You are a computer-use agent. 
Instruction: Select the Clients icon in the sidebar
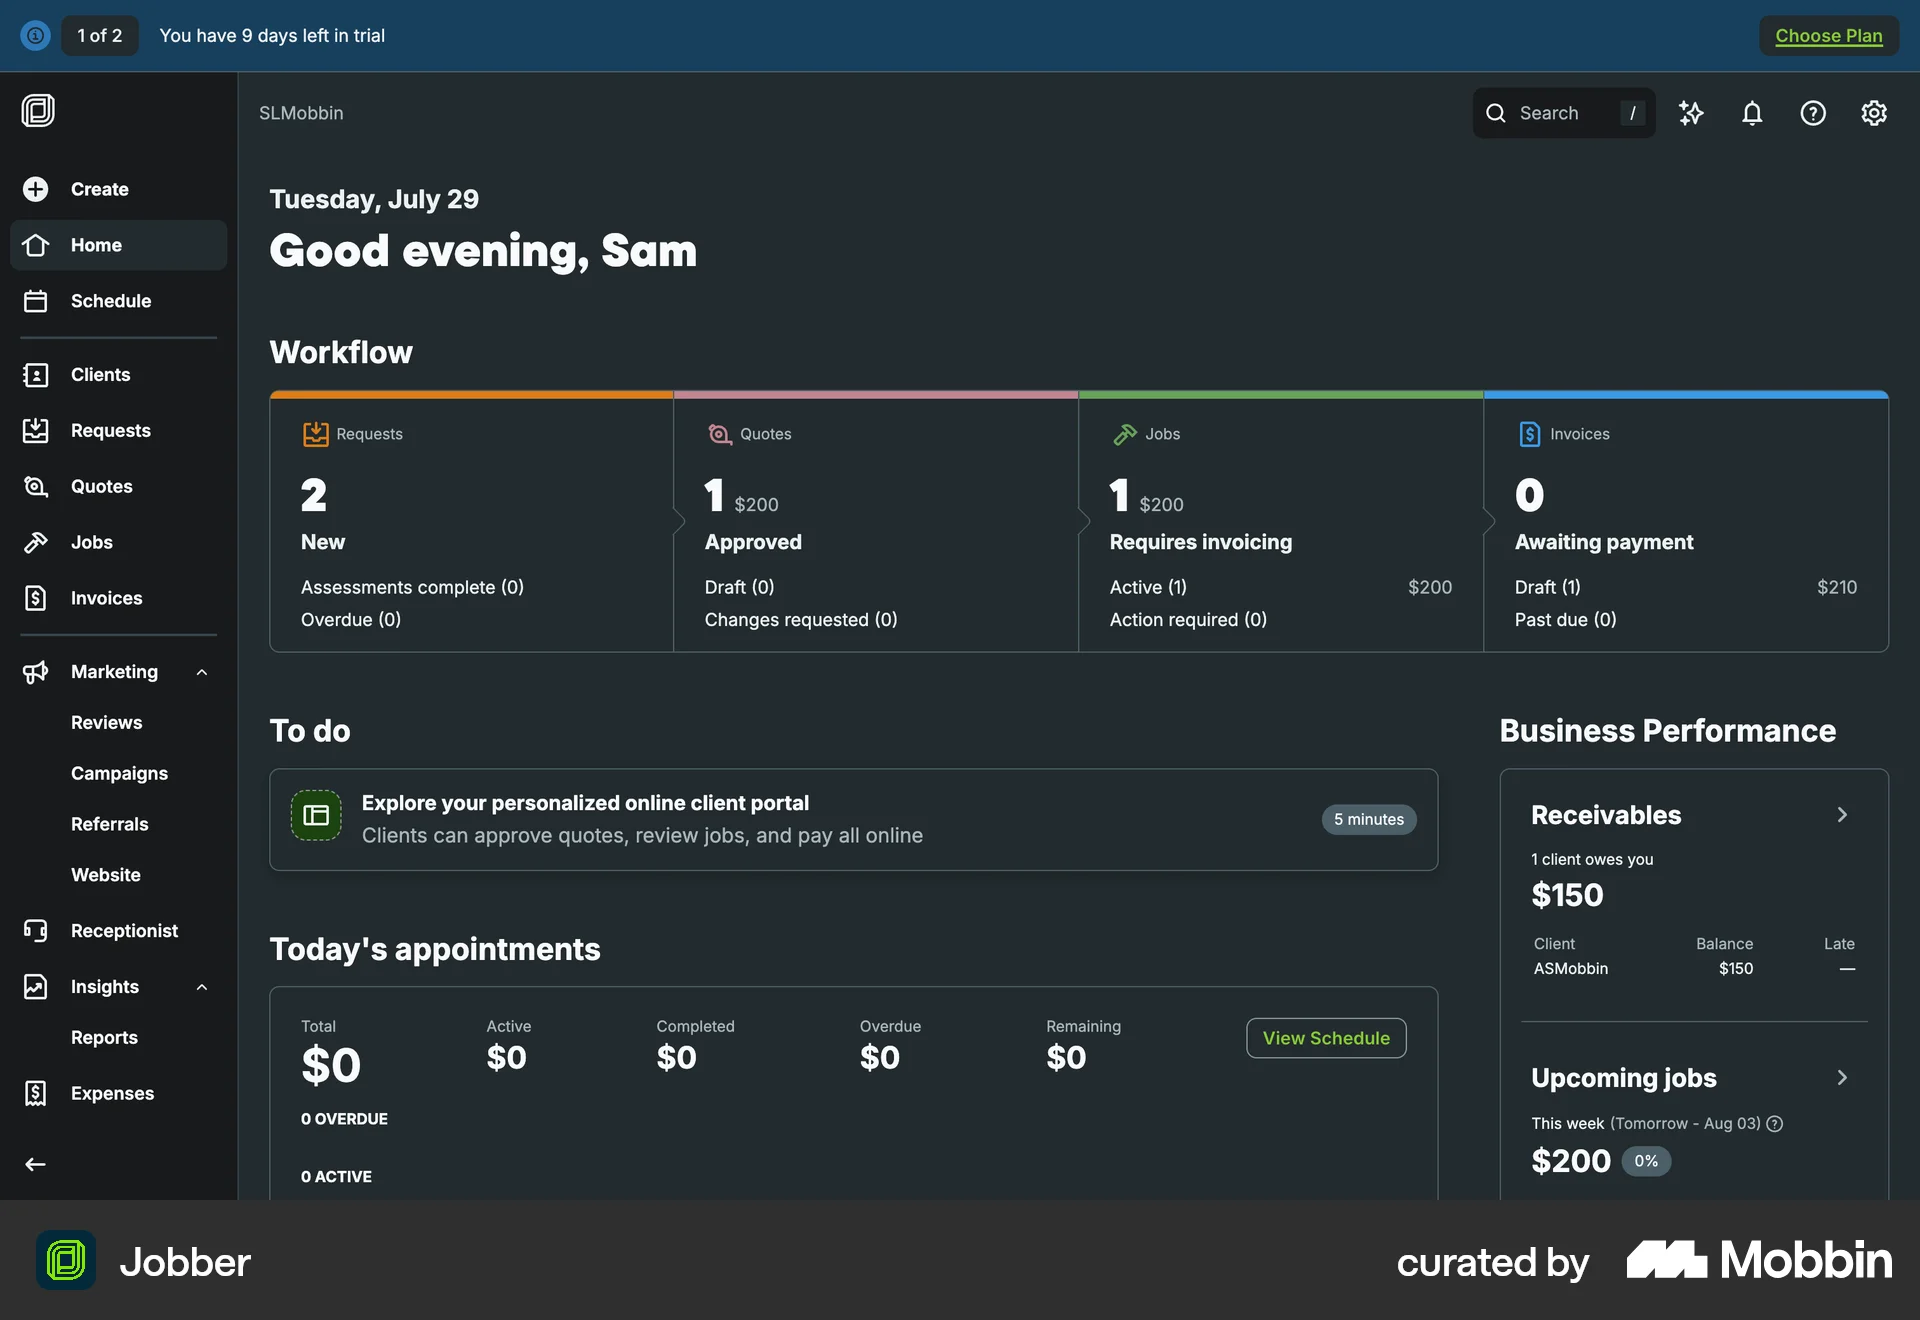(35, 374)
